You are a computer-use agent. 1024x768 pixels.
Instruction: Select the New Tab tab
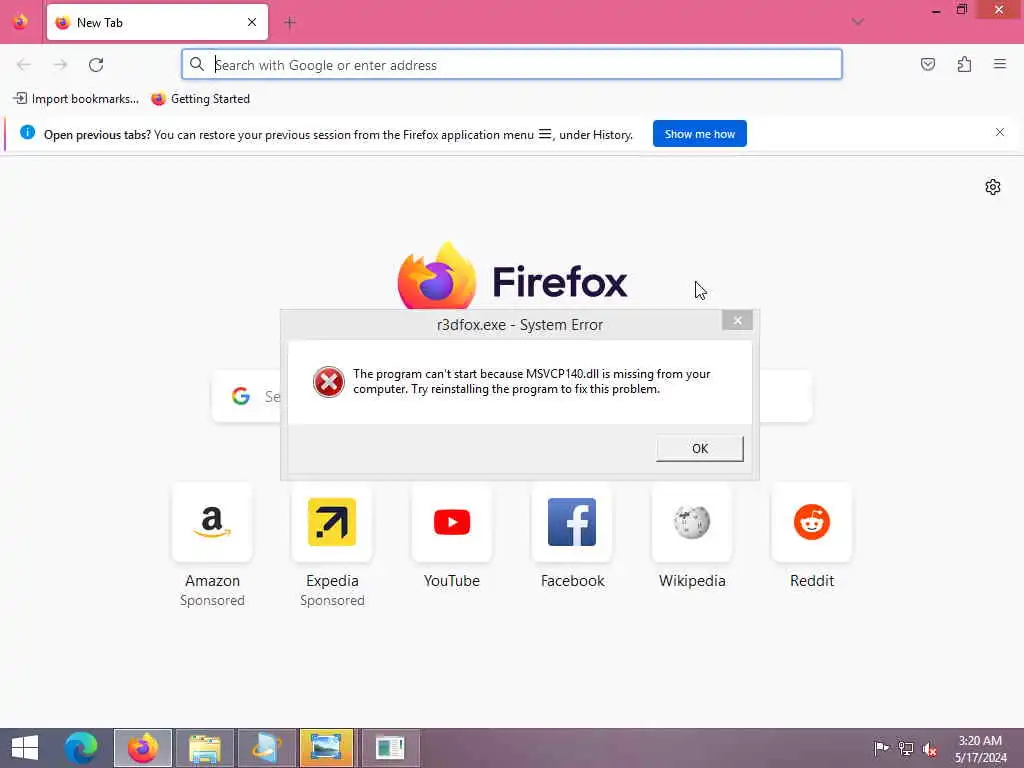(157, 22)
